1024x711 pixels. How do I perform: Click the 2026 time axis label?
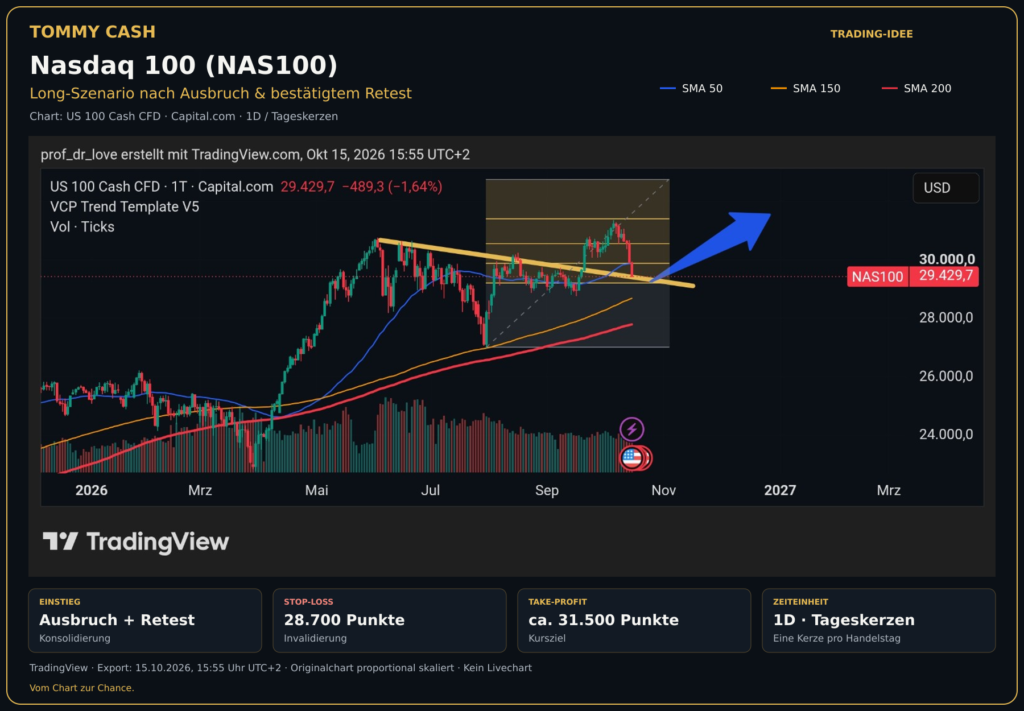[x=91, y=490]
